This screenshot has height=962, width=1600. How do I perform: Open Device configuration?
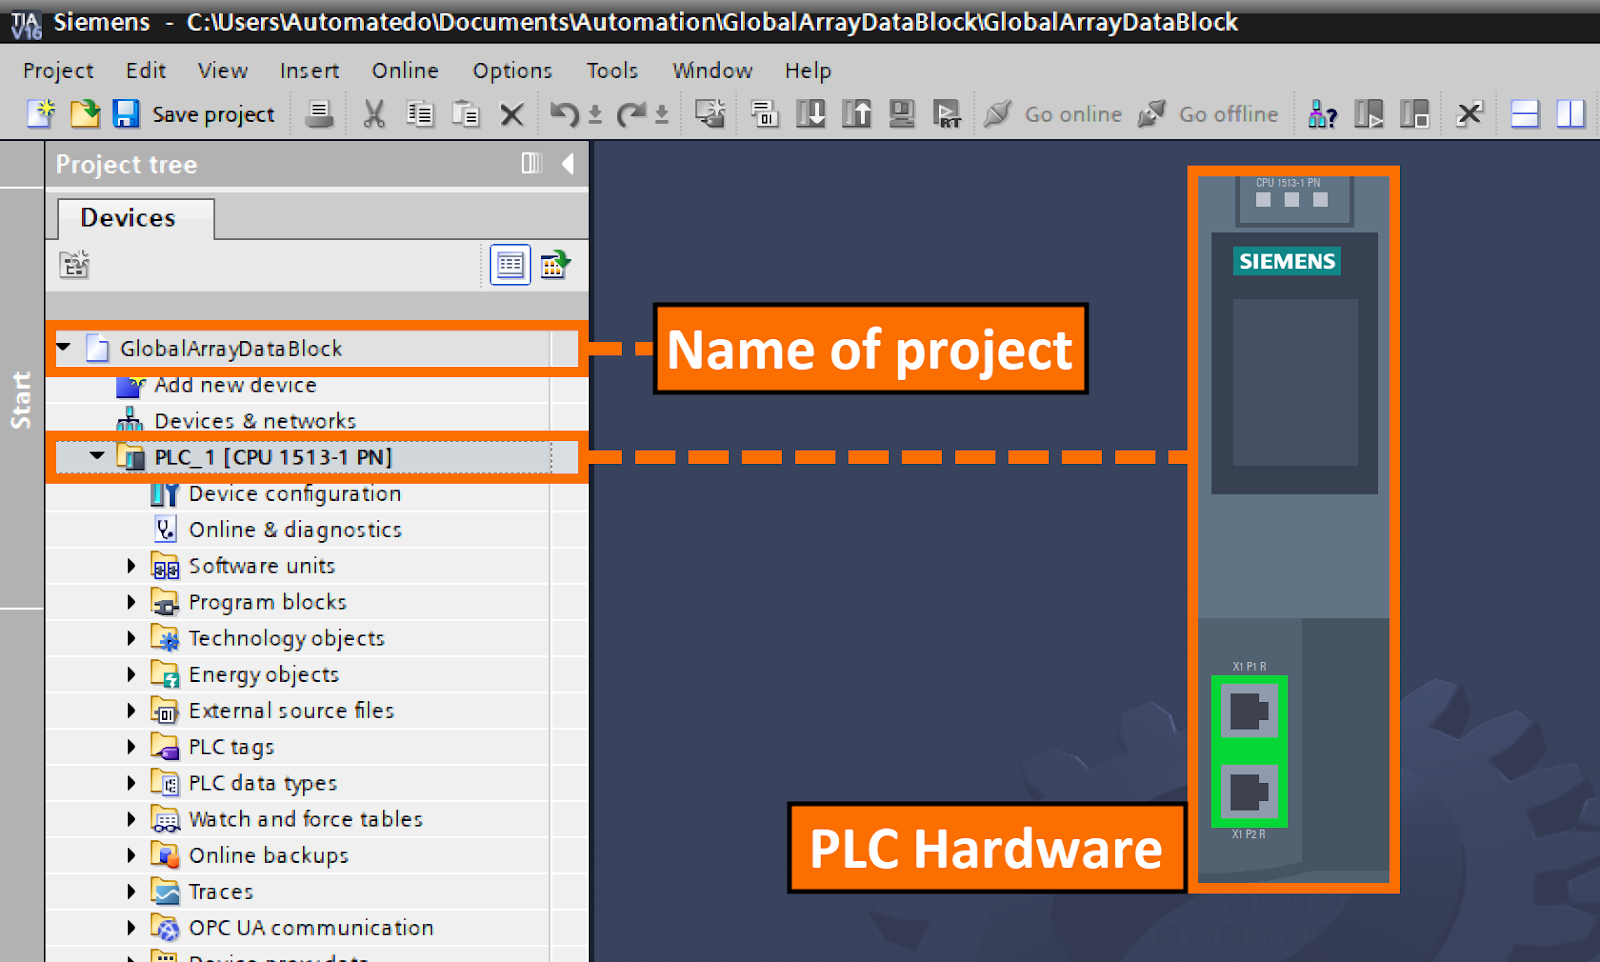click(295, 494)
